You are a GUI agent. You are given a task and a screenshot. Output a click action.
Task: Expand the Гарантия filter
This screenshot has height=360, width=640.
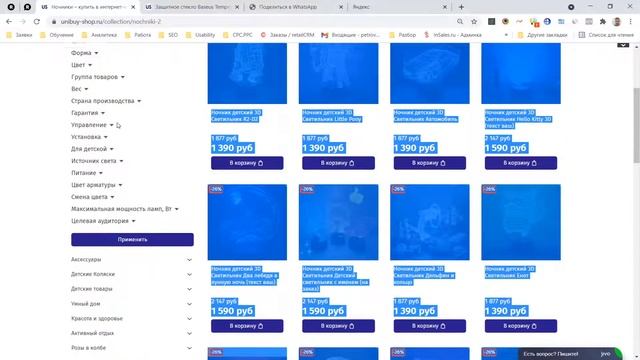click(88, 113)
